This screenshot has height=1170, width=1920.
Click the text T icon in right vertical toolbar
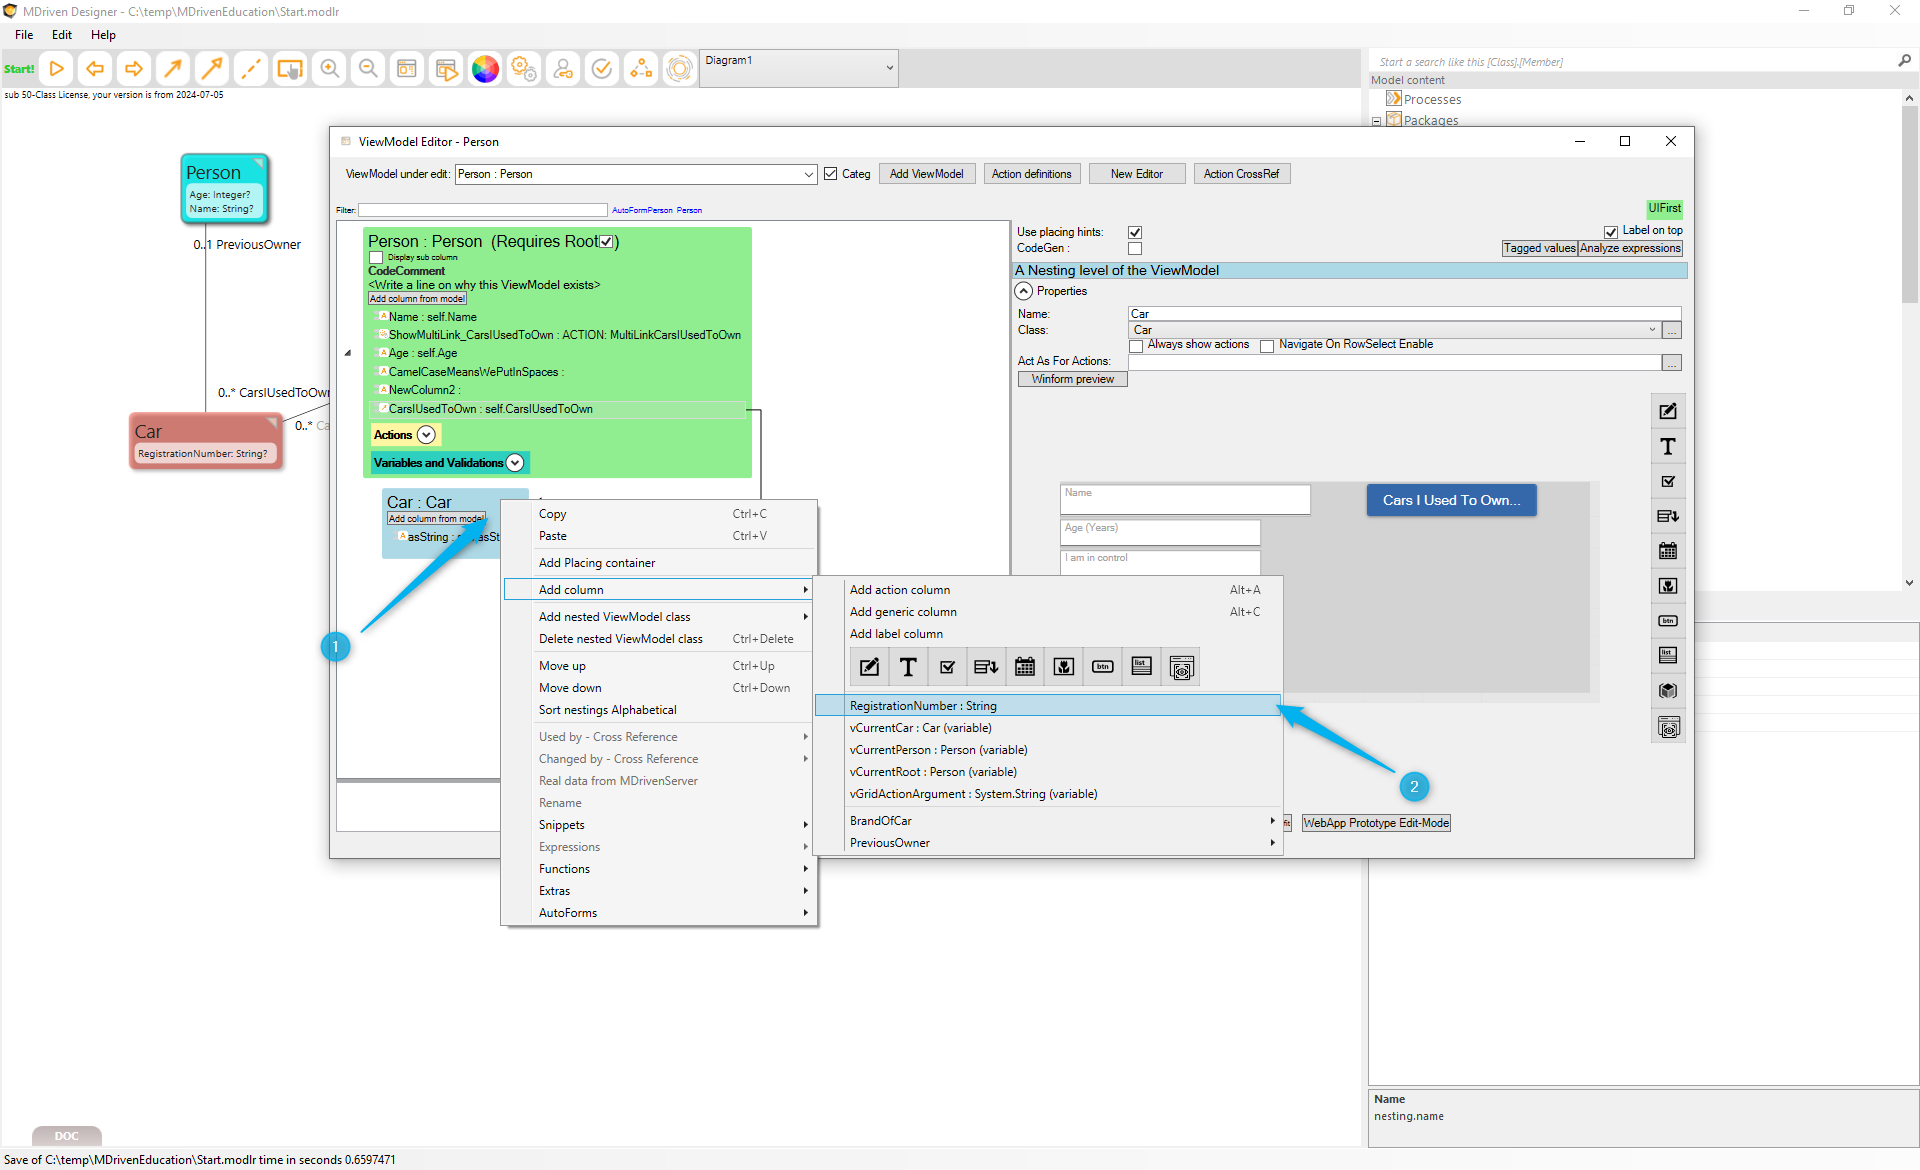click(x=1668, y=447)
